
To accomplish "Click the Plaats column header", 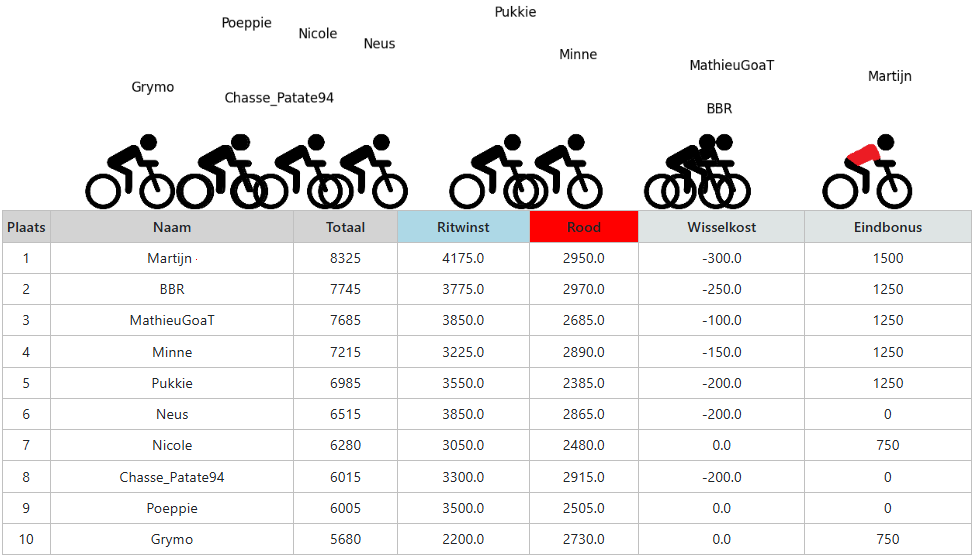I will click(x=26, y=227).
